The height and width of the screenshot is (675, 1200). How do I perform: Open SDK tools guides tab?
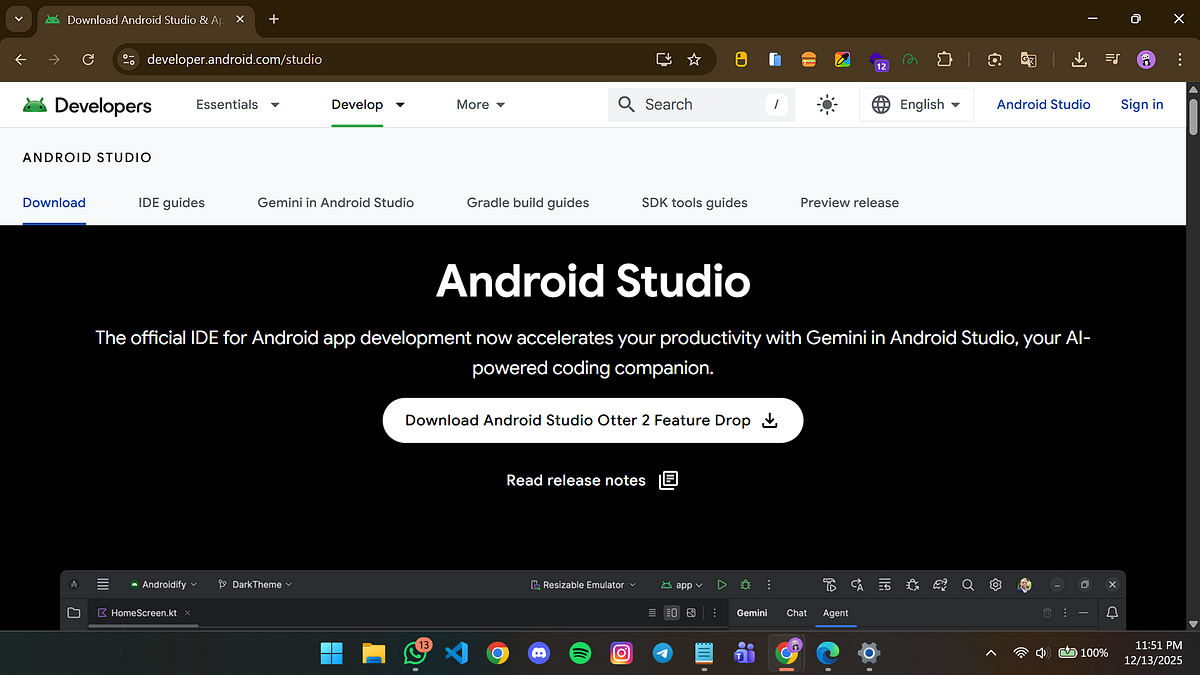694,202
